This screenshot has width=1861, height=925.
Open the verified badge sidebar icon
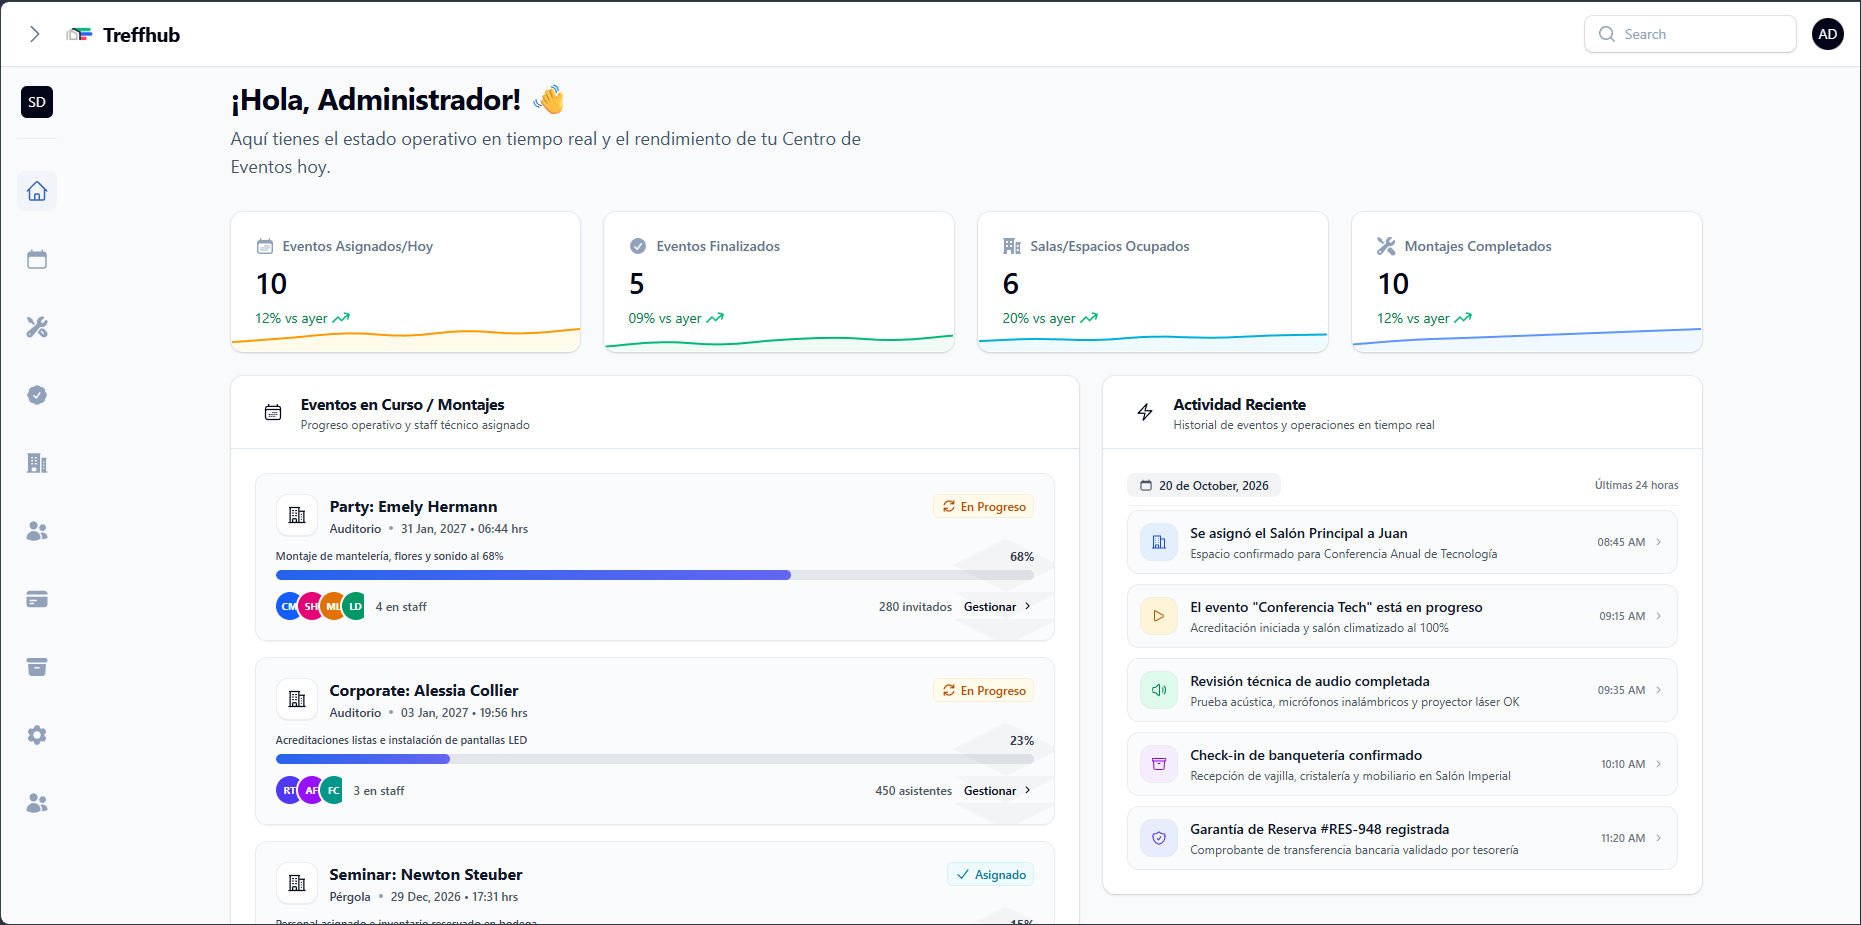pos(37,395)
